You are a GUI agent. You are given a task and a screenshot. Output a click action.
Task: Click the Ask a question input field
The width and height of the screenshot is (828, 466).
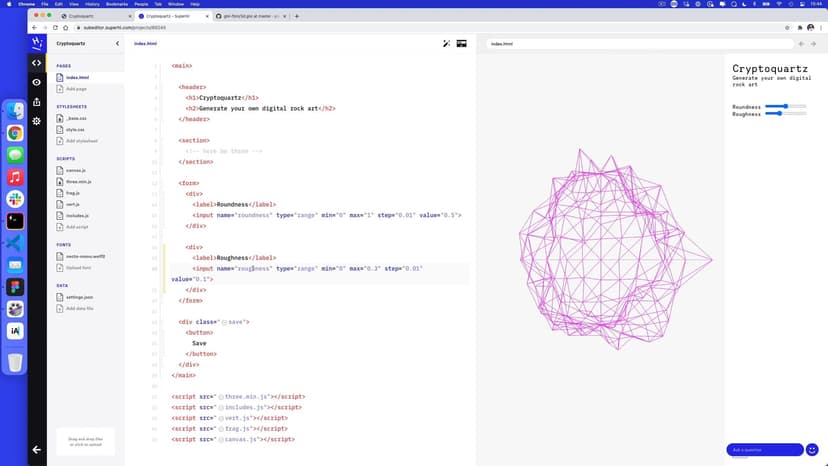click(x=764, y=450)
